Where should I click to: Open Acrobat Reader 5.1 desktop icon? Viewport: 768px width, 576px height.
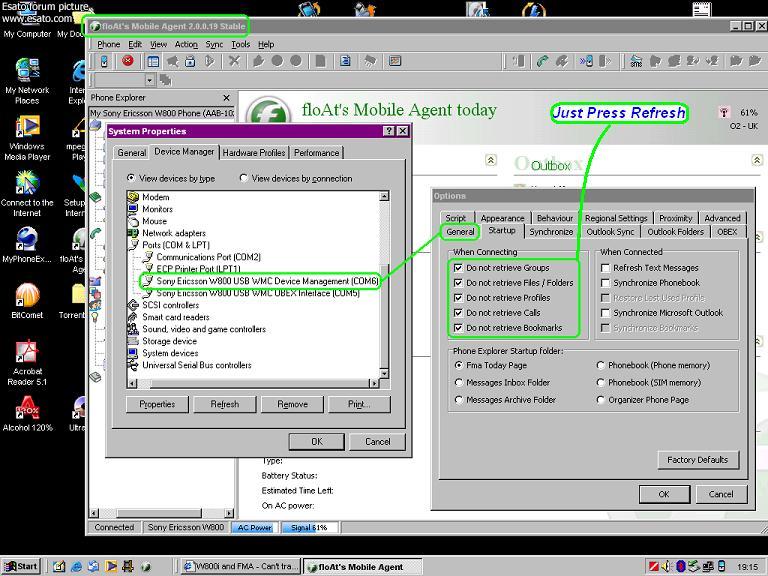[x=27, y=362]
